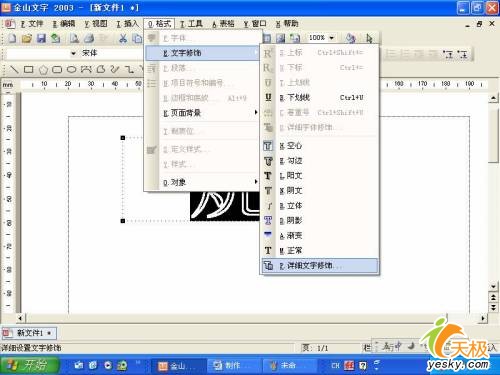
Task: Click the vertical scrollbar up arrow
Action: tap(493, 98)
